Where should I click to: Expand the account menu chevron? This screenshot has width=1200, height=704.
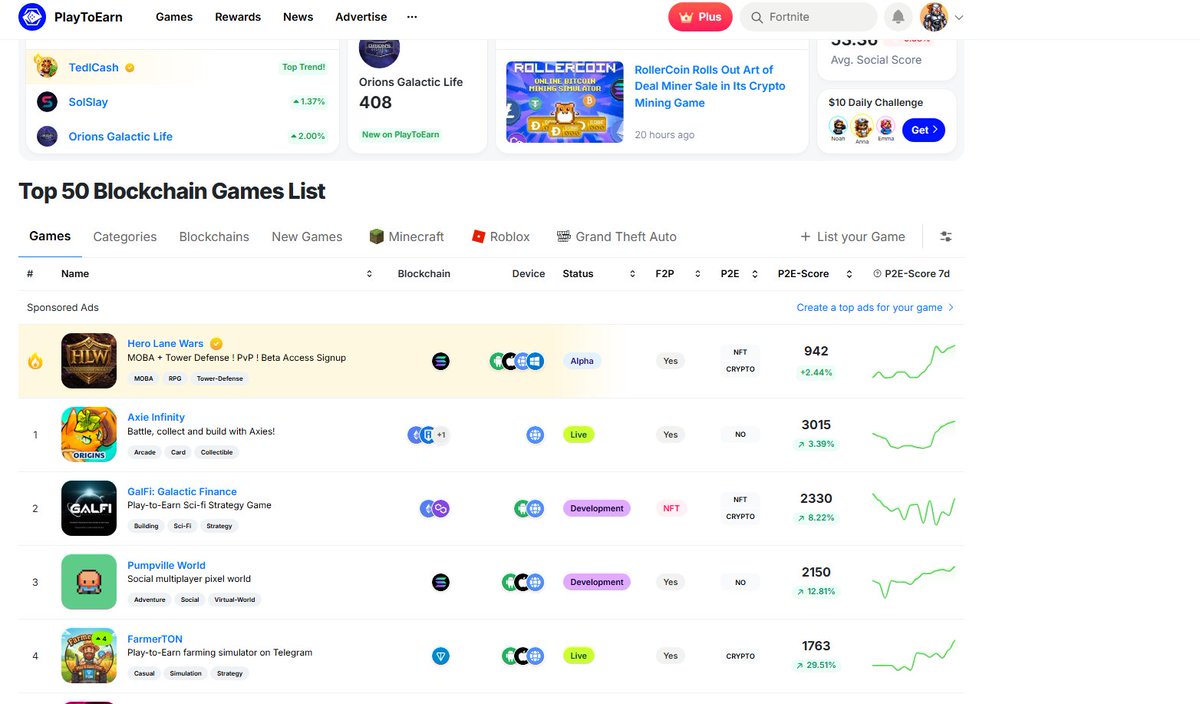point(959,17)
